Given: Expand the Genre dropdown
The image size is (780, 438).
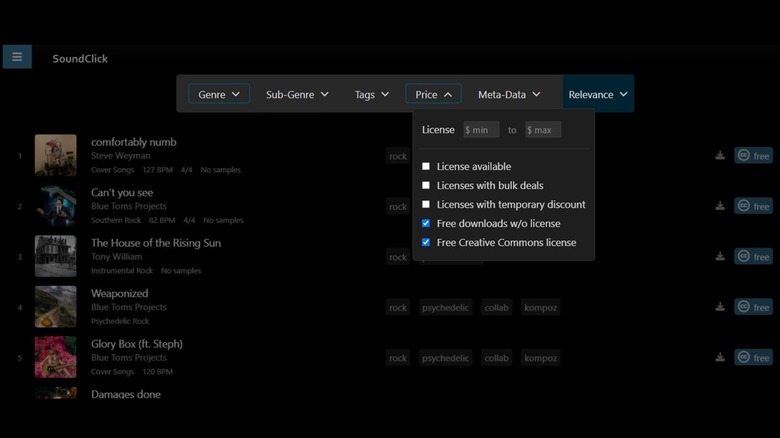Looking at the screenshot, I should tap(219, 94).
